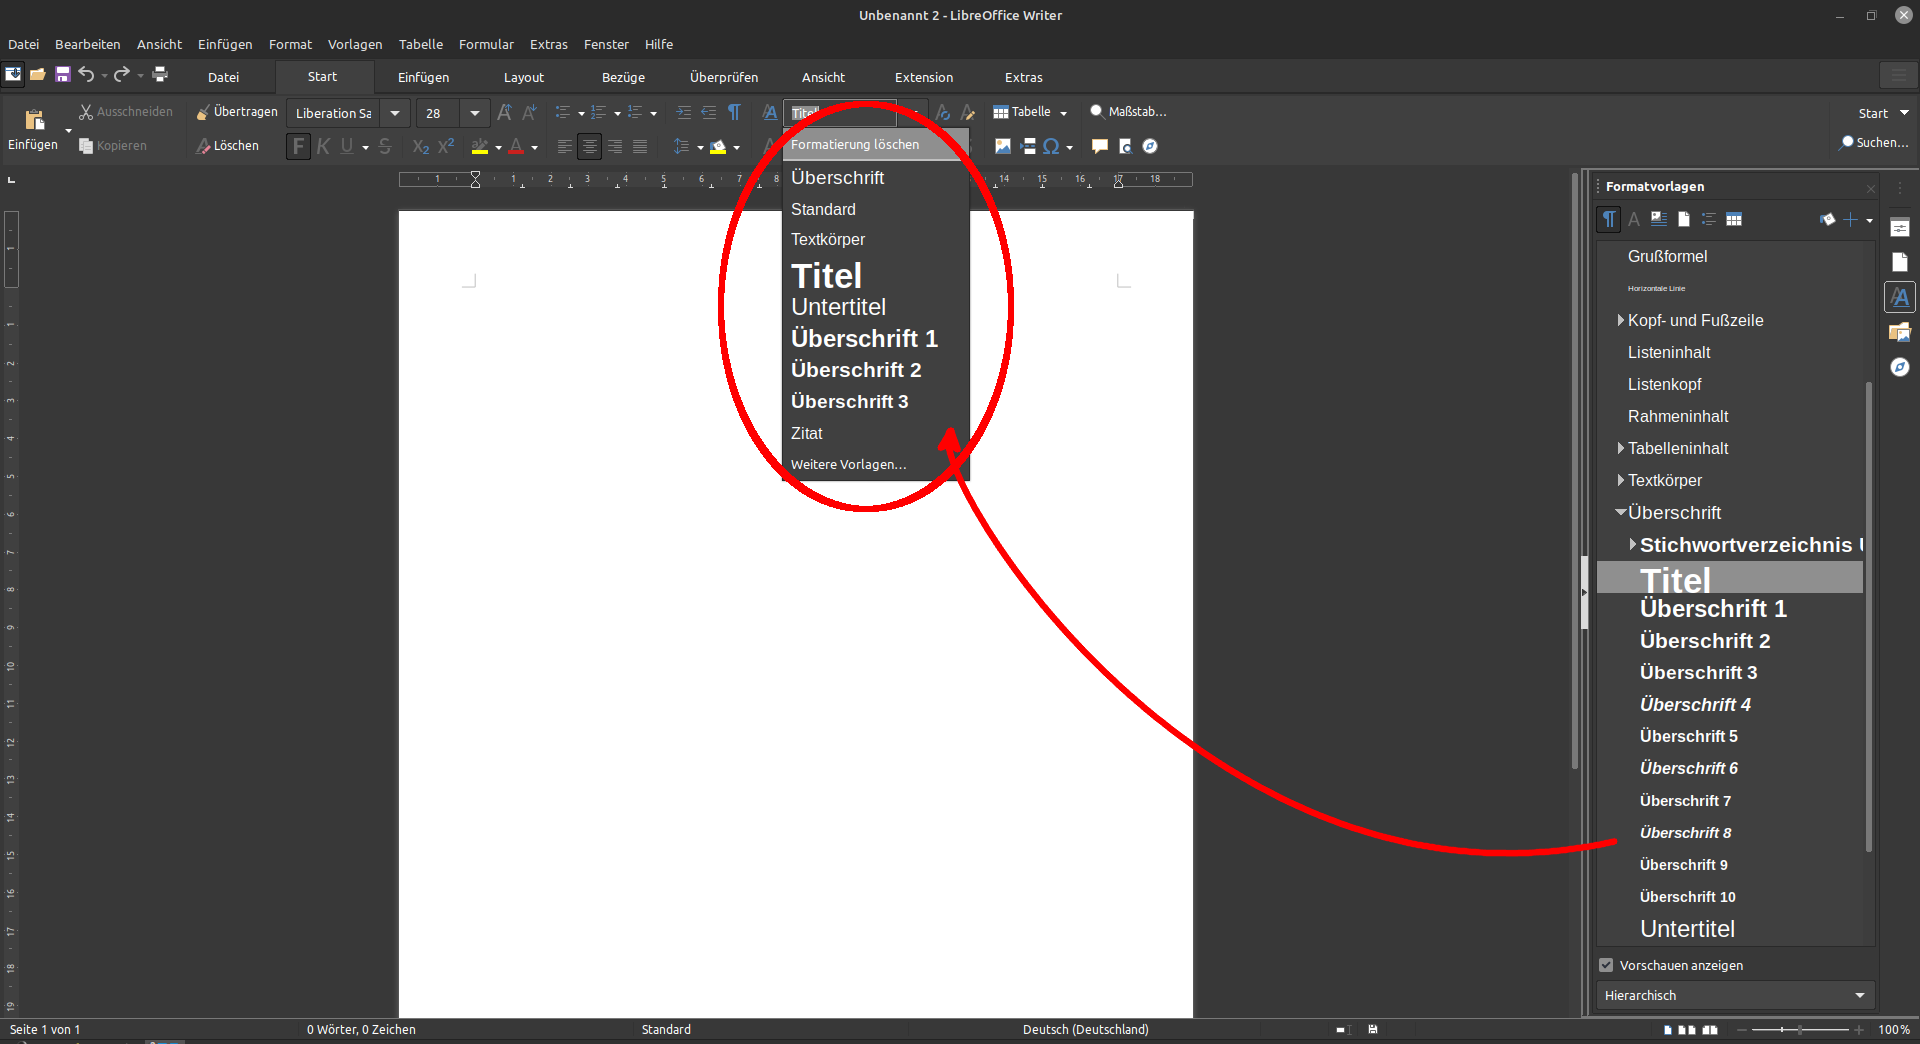Viewport: 1920px width, 1044px height.
Task: Open the Navigator compass icon in the sidebar
Action: pos(1900,367)
